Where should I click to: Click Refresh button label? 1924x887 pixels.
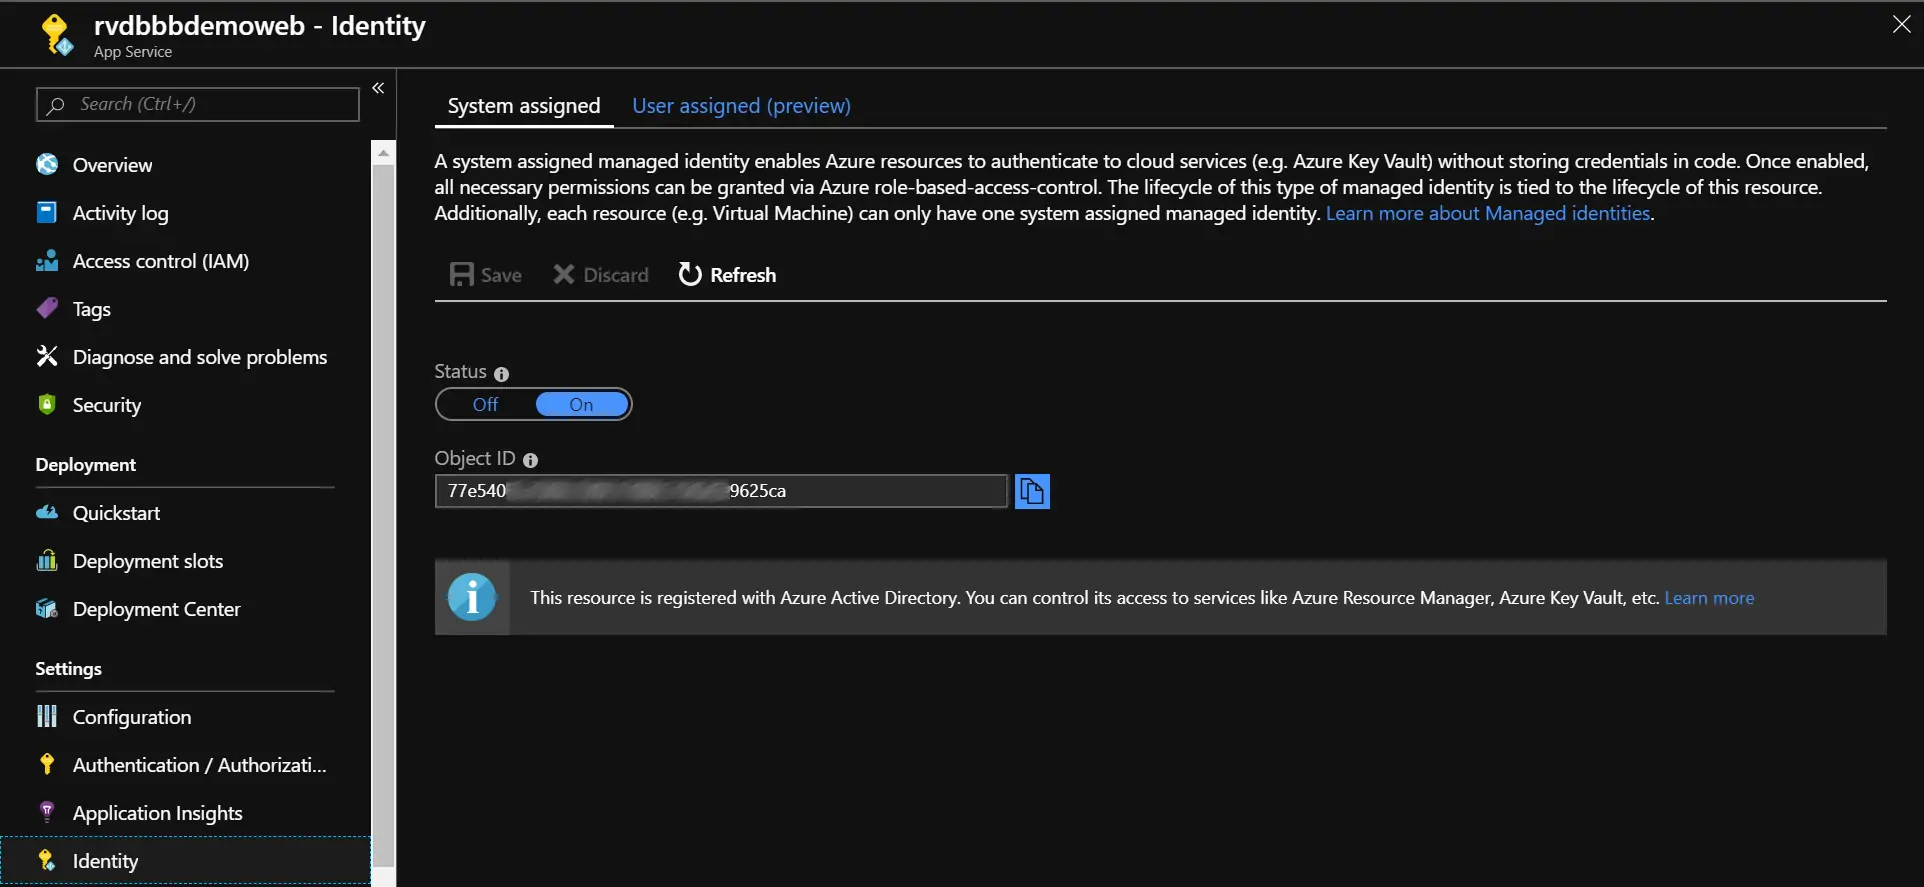(743, 275)
